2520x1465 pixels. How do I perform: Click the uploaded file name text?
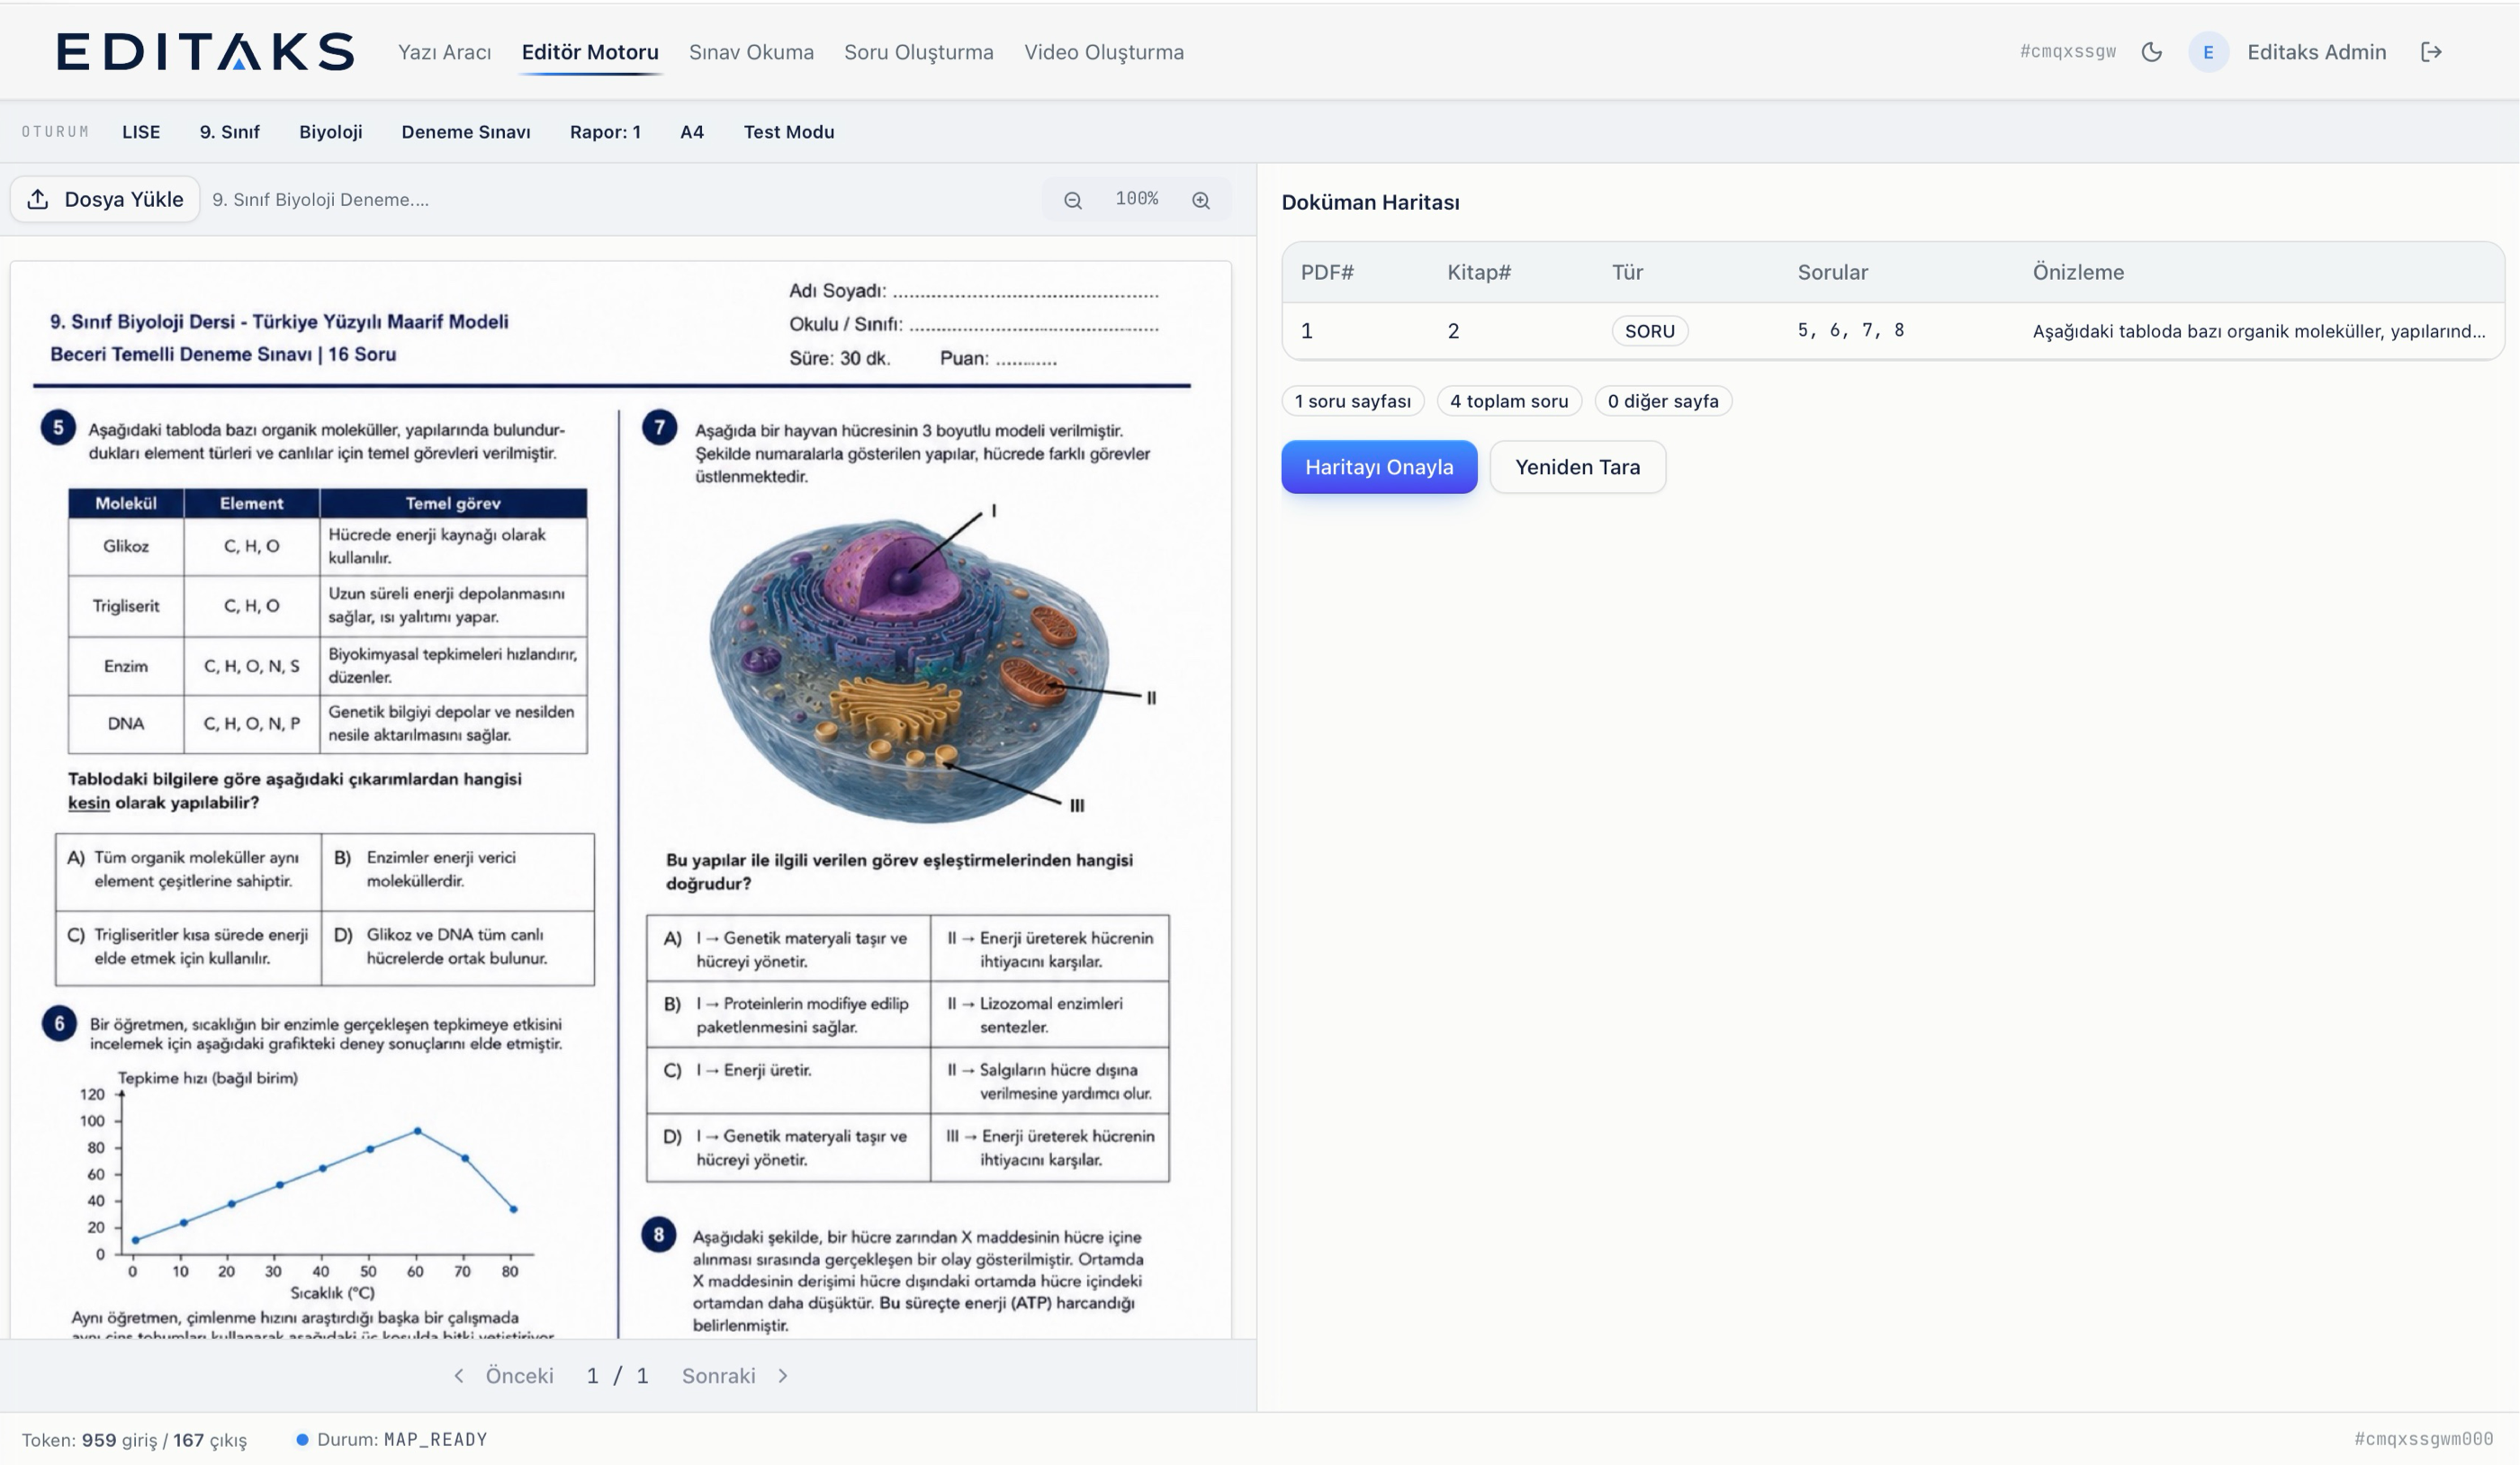point(320,200)
